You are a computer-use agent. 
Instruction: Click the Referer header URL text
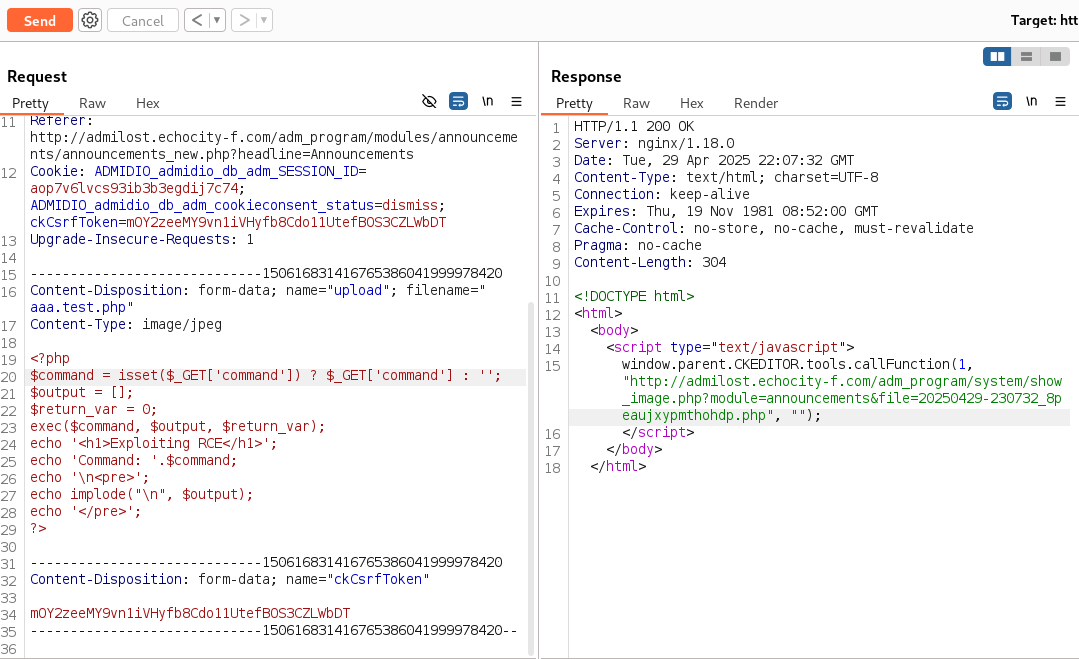click(273, 146)
